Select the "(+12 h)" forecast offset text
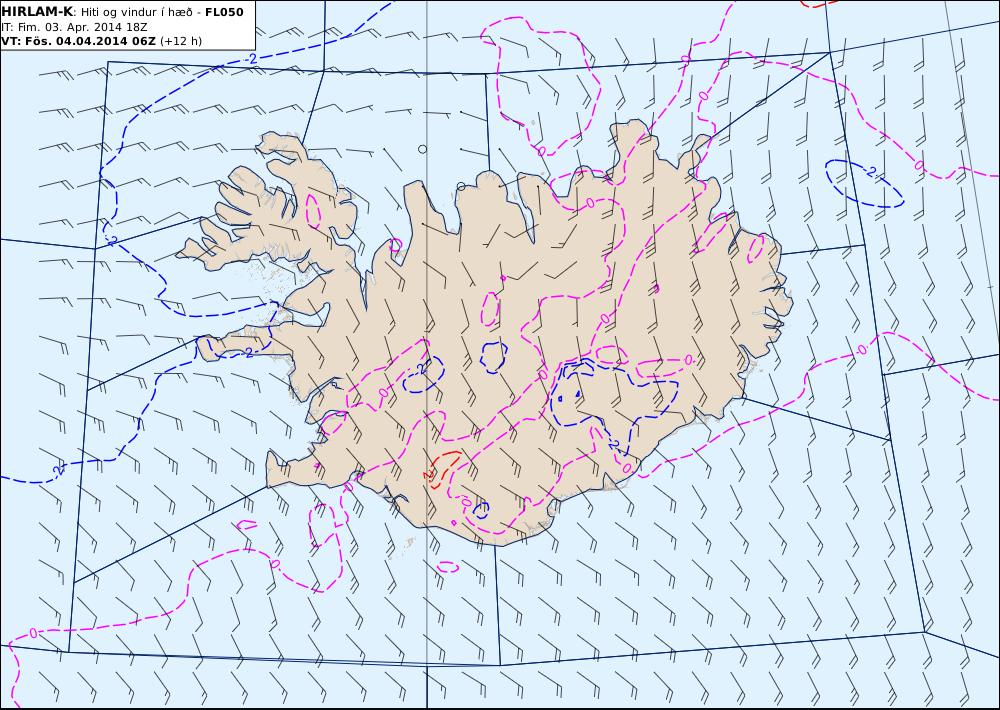1000x710 pixels. click(x=180, y=41)
